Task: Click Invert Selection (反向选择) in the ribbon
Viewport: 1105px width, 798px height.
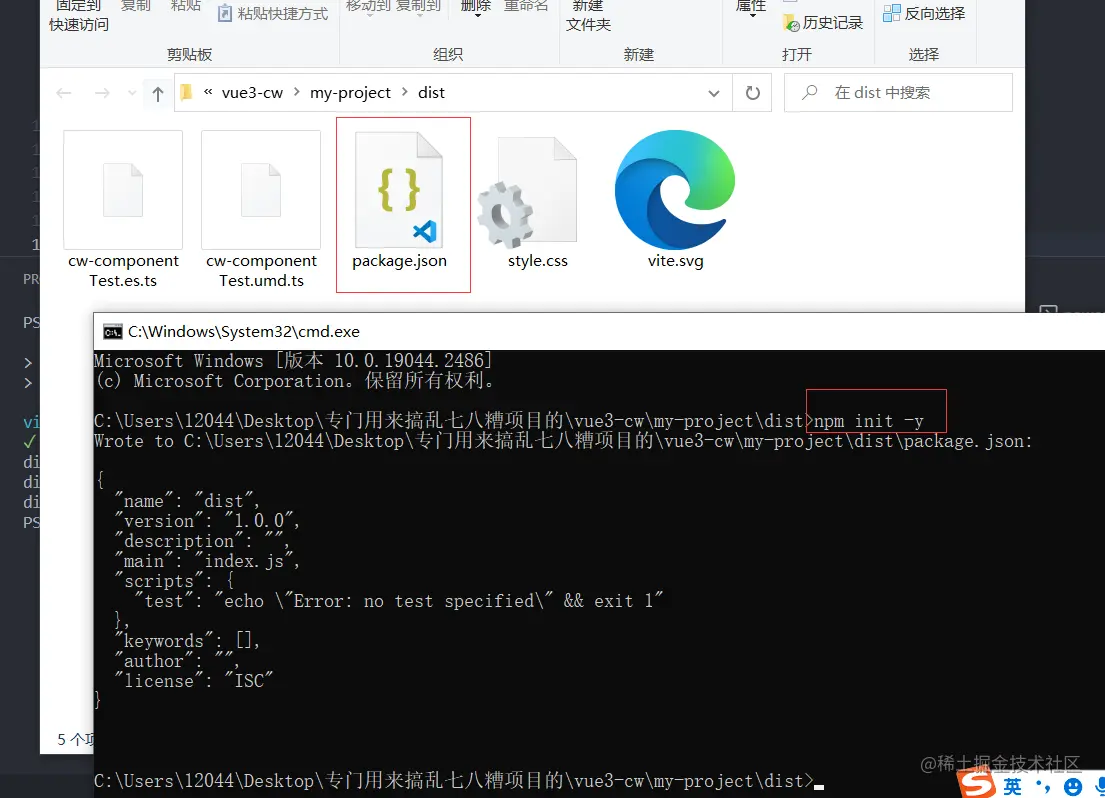Action: click(x=924, y=13)
